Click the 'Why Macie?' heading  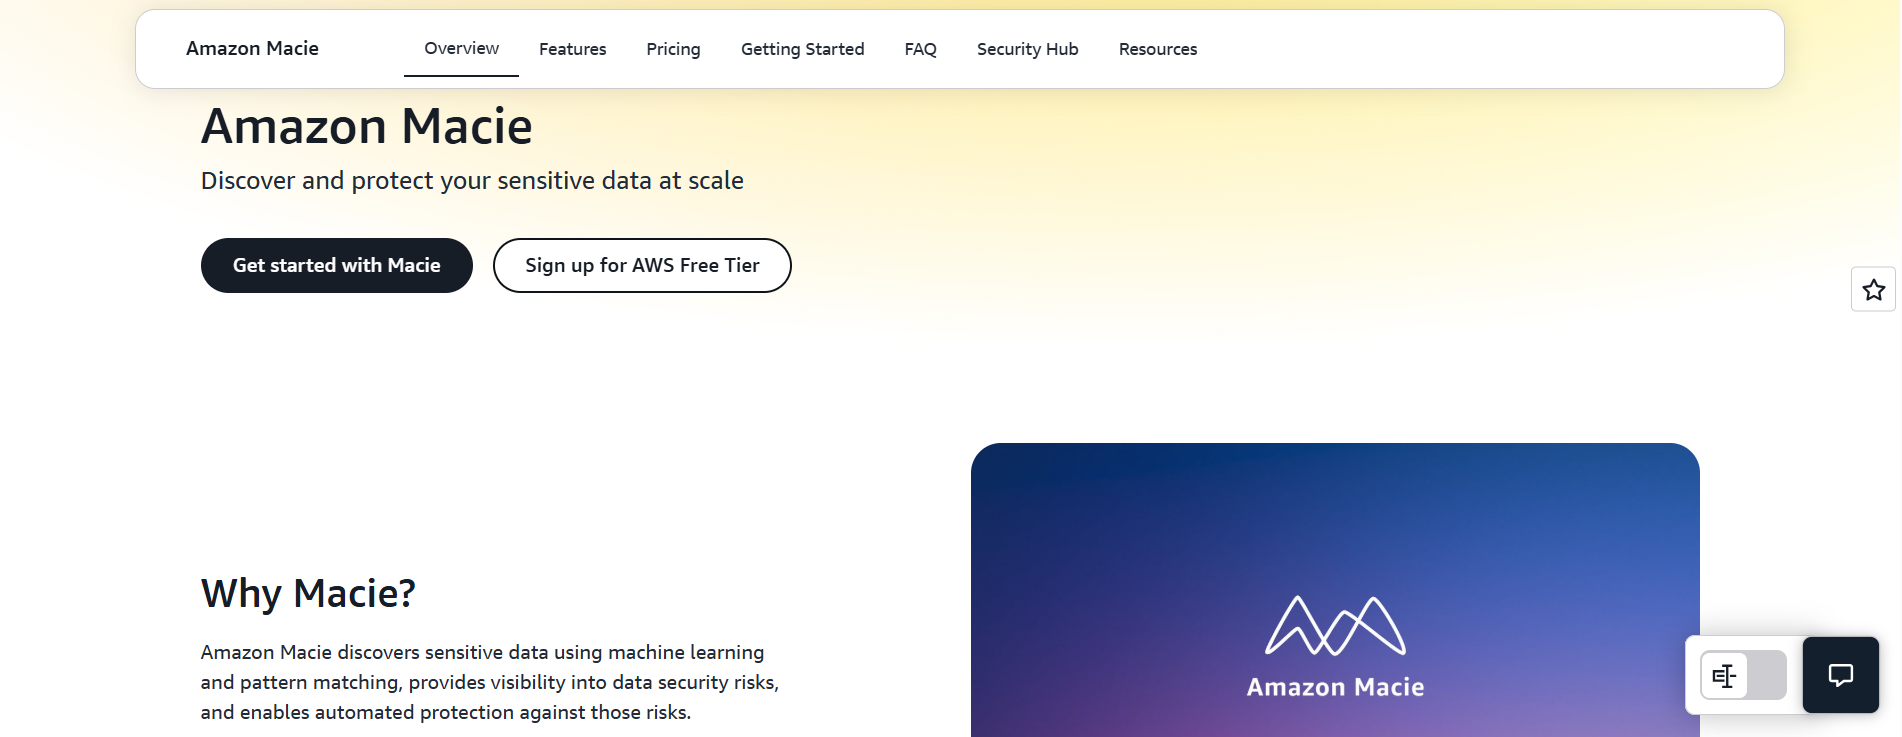tap(308, 593)
